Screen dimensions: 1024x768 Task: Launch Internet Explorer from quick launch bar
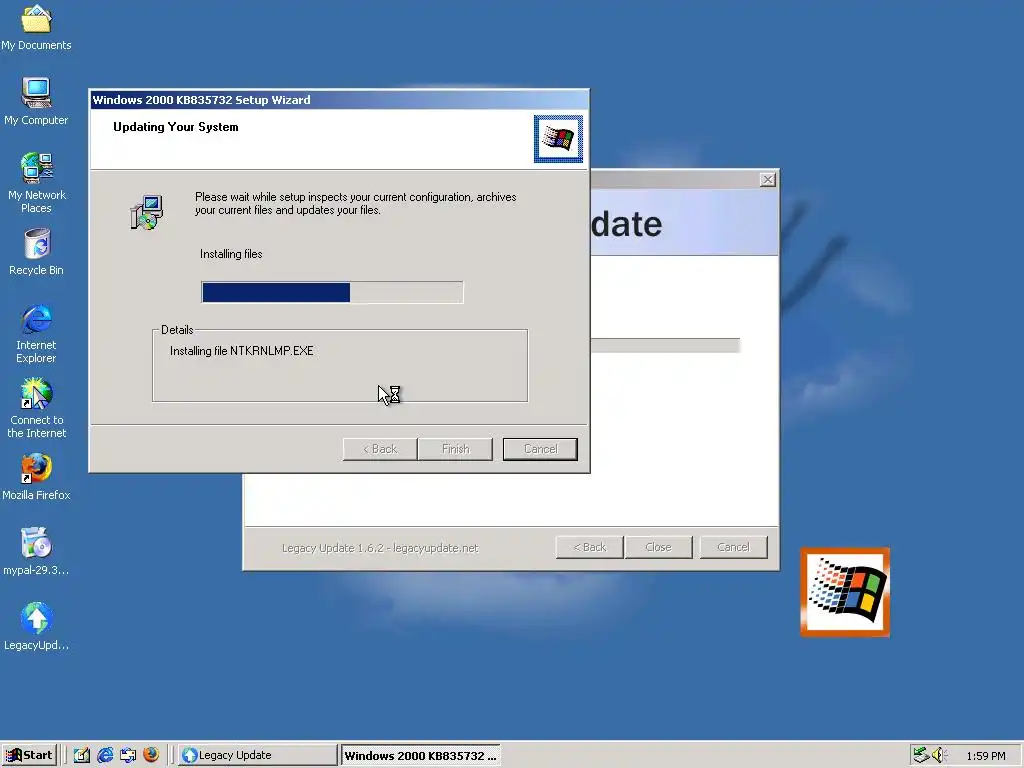click(x=105, y=755)
